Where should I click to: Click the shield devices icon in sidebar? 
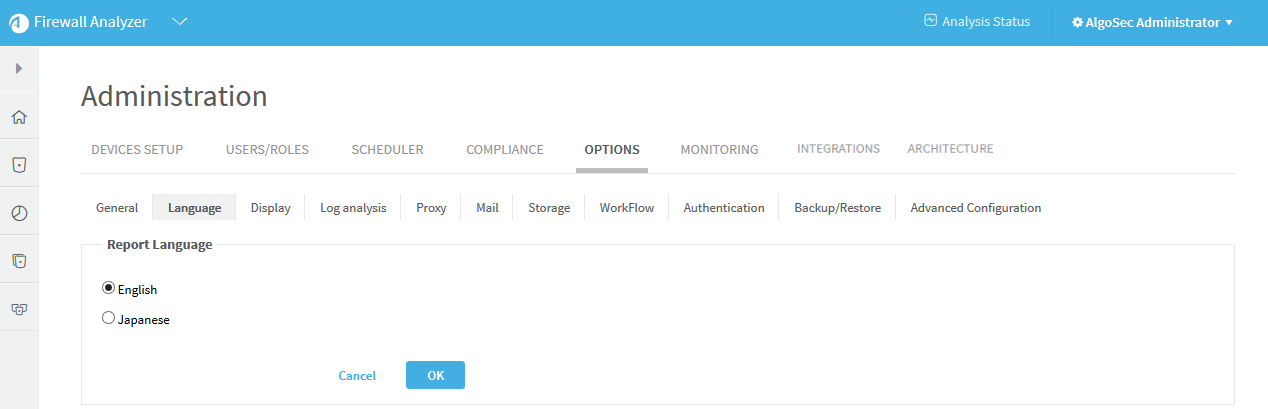(x=19, y=164)
